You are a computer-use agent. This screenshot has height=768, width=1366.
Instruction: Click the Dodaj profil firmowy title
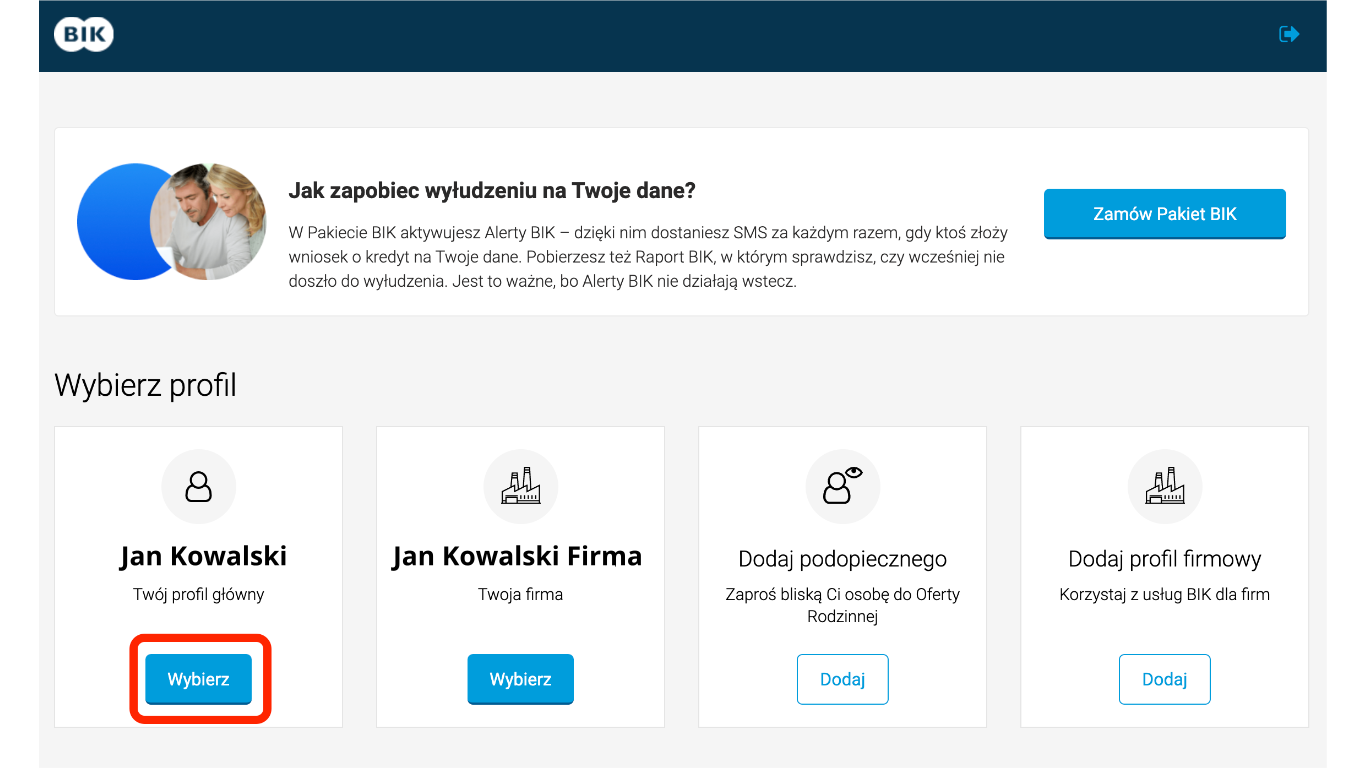coord(1165,559)
